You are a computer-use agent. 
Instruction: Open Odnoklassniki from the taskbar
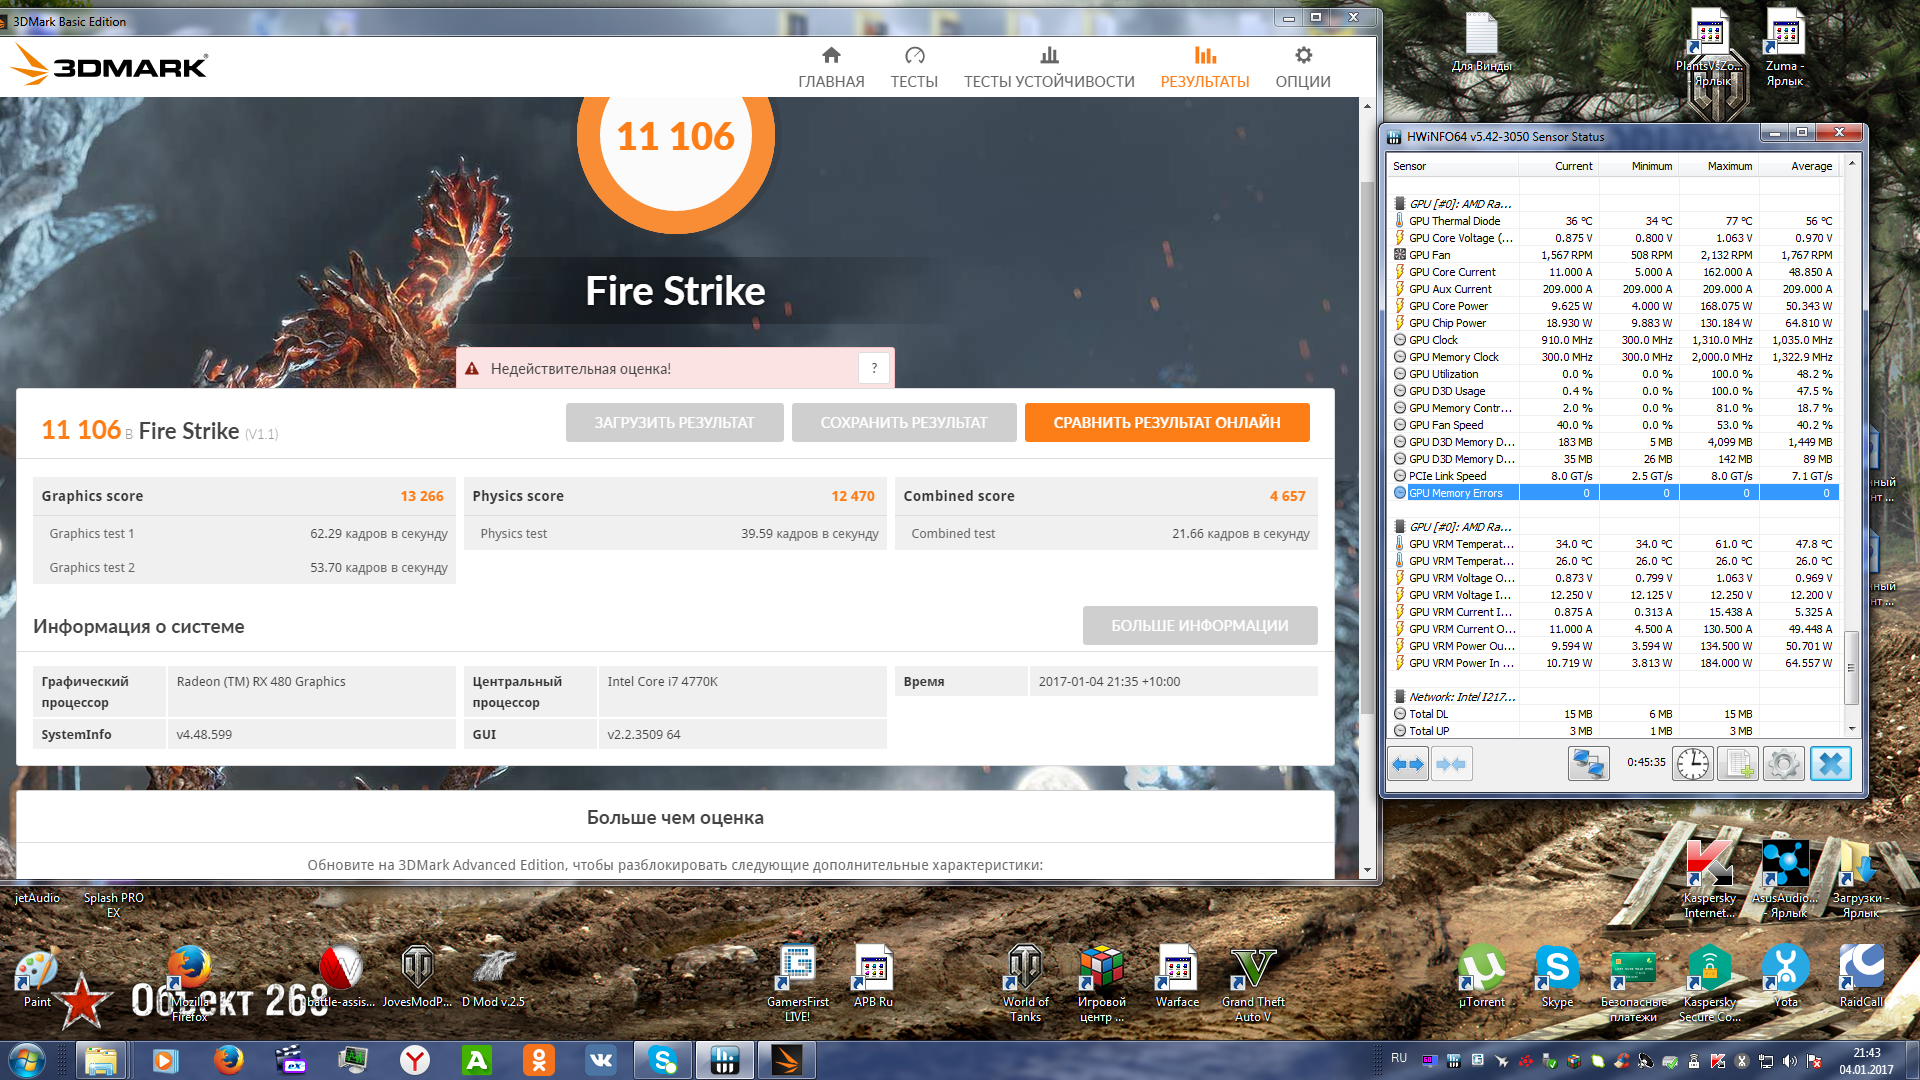coord(539,1060)
